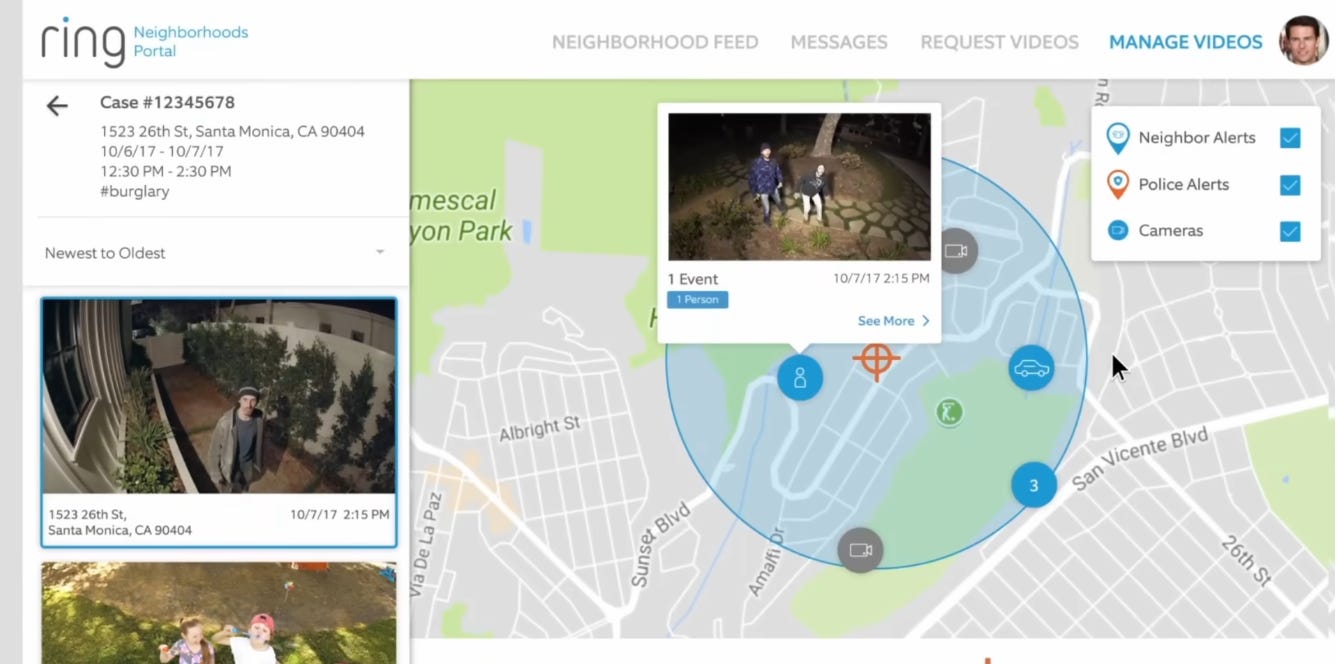
Task: Go back with the arrow beside Case #12345678
Action: (x=57, y=105)
